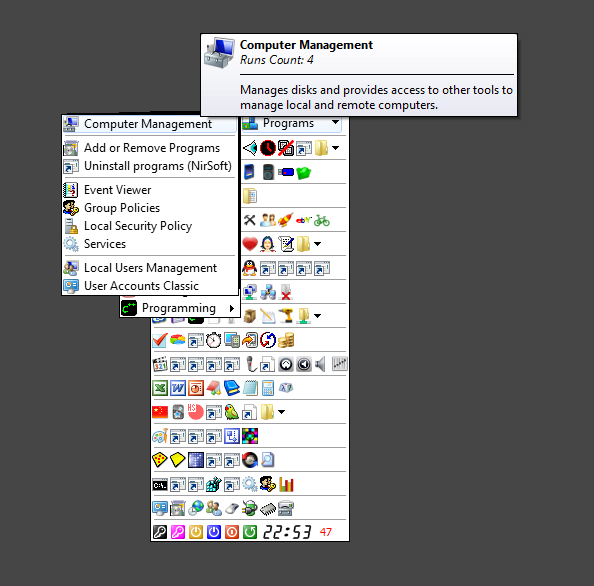Click the MP3 player device icon

(x=268, y=172)
